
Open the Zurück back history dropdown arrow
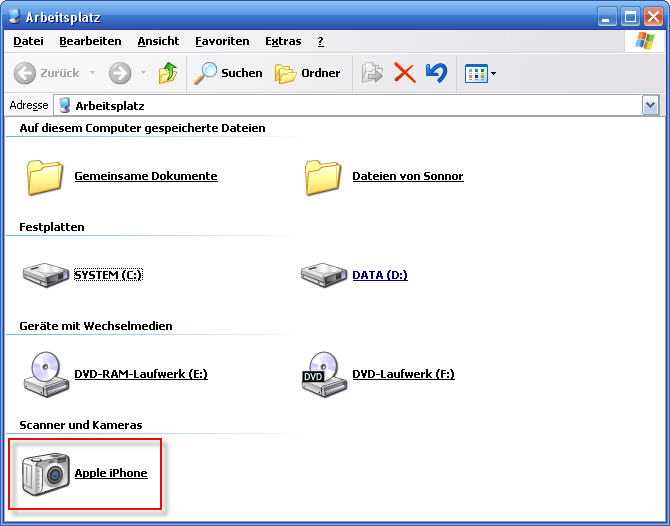click(92, 73)
